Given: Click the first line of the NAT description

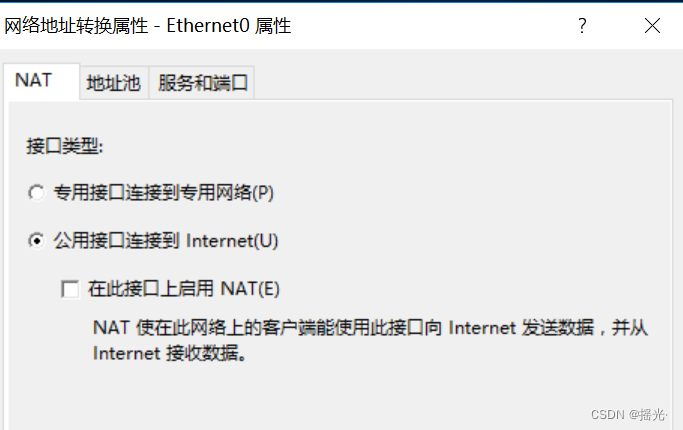Looking at the screenshot, I should 370,328.
